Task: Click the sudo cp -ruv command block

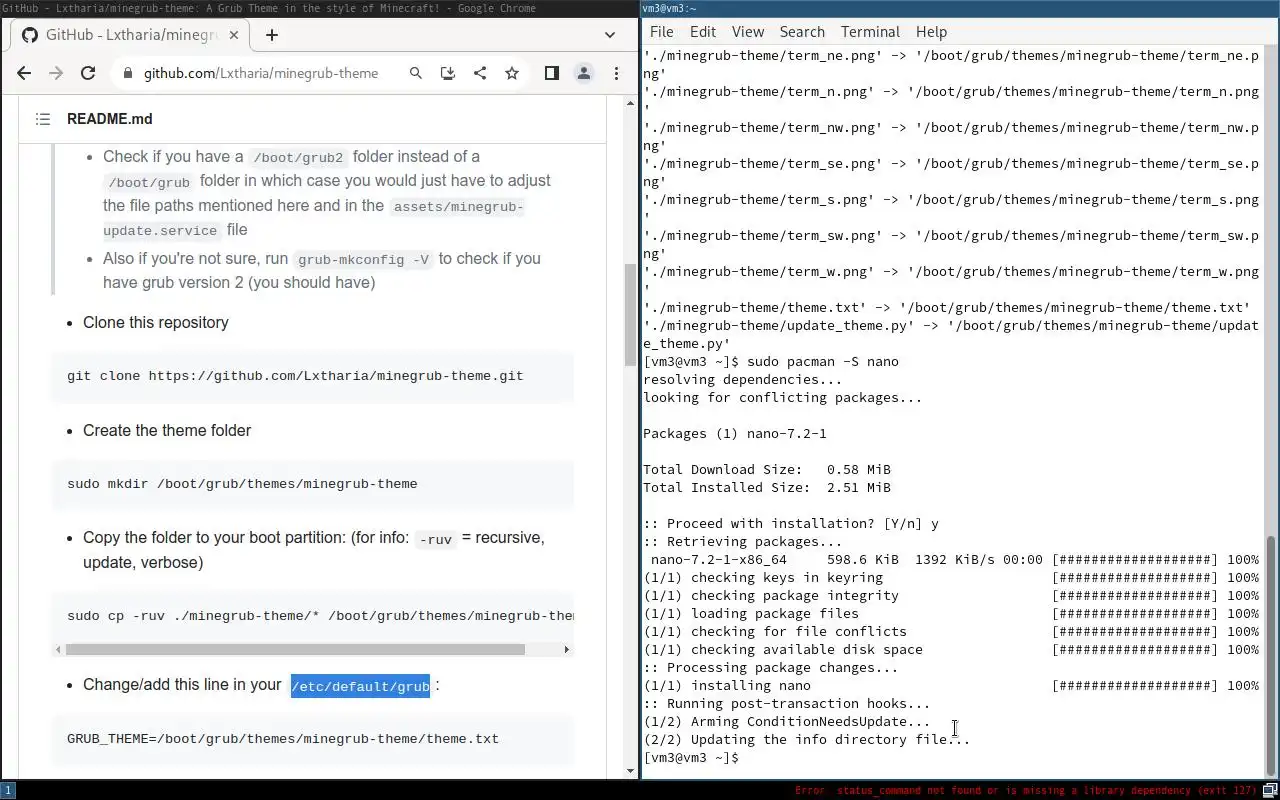Action: tap(312, 616)
